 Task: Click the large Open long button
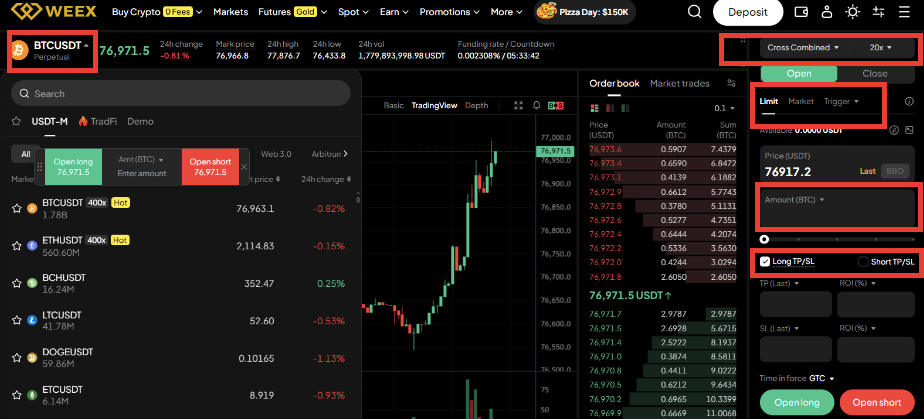[797, 402]
